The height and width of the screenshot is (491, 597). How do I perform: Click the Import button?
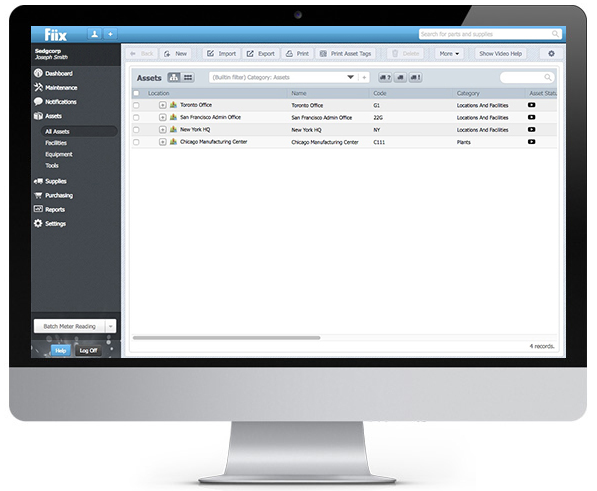[221, 54]
